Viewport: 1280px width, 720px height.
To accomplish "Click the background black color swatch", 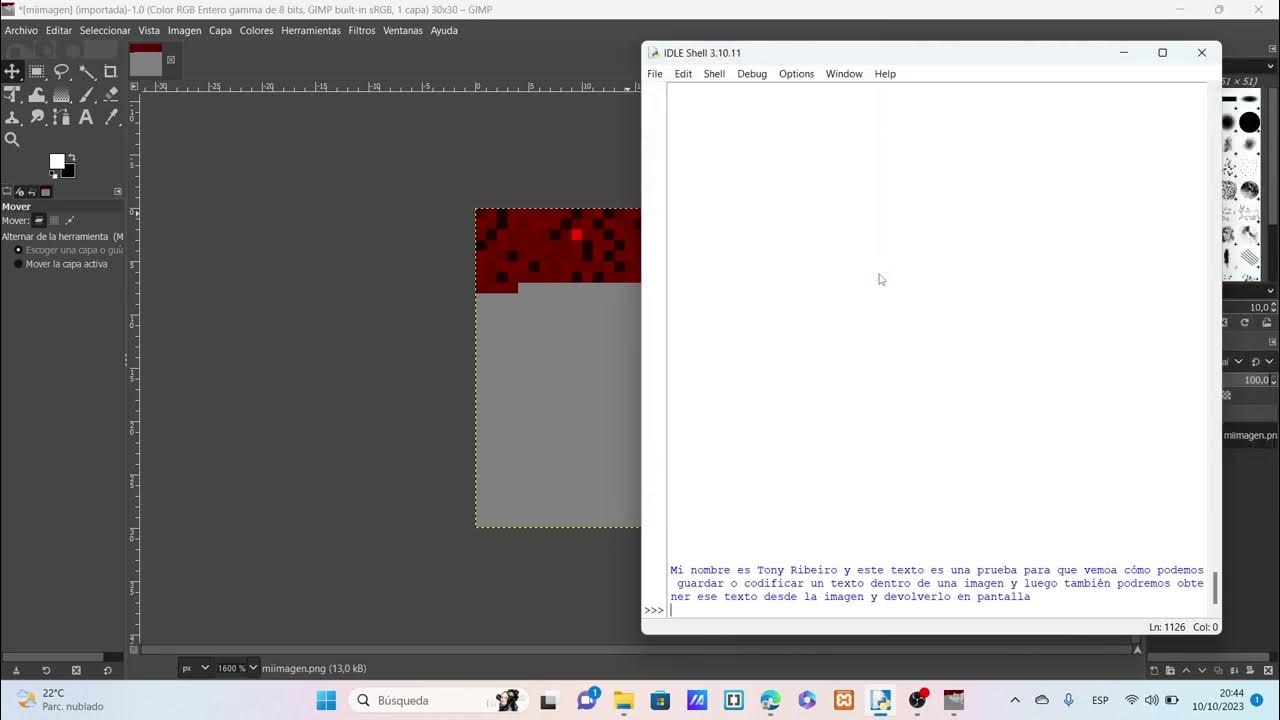I will (69, 171).
